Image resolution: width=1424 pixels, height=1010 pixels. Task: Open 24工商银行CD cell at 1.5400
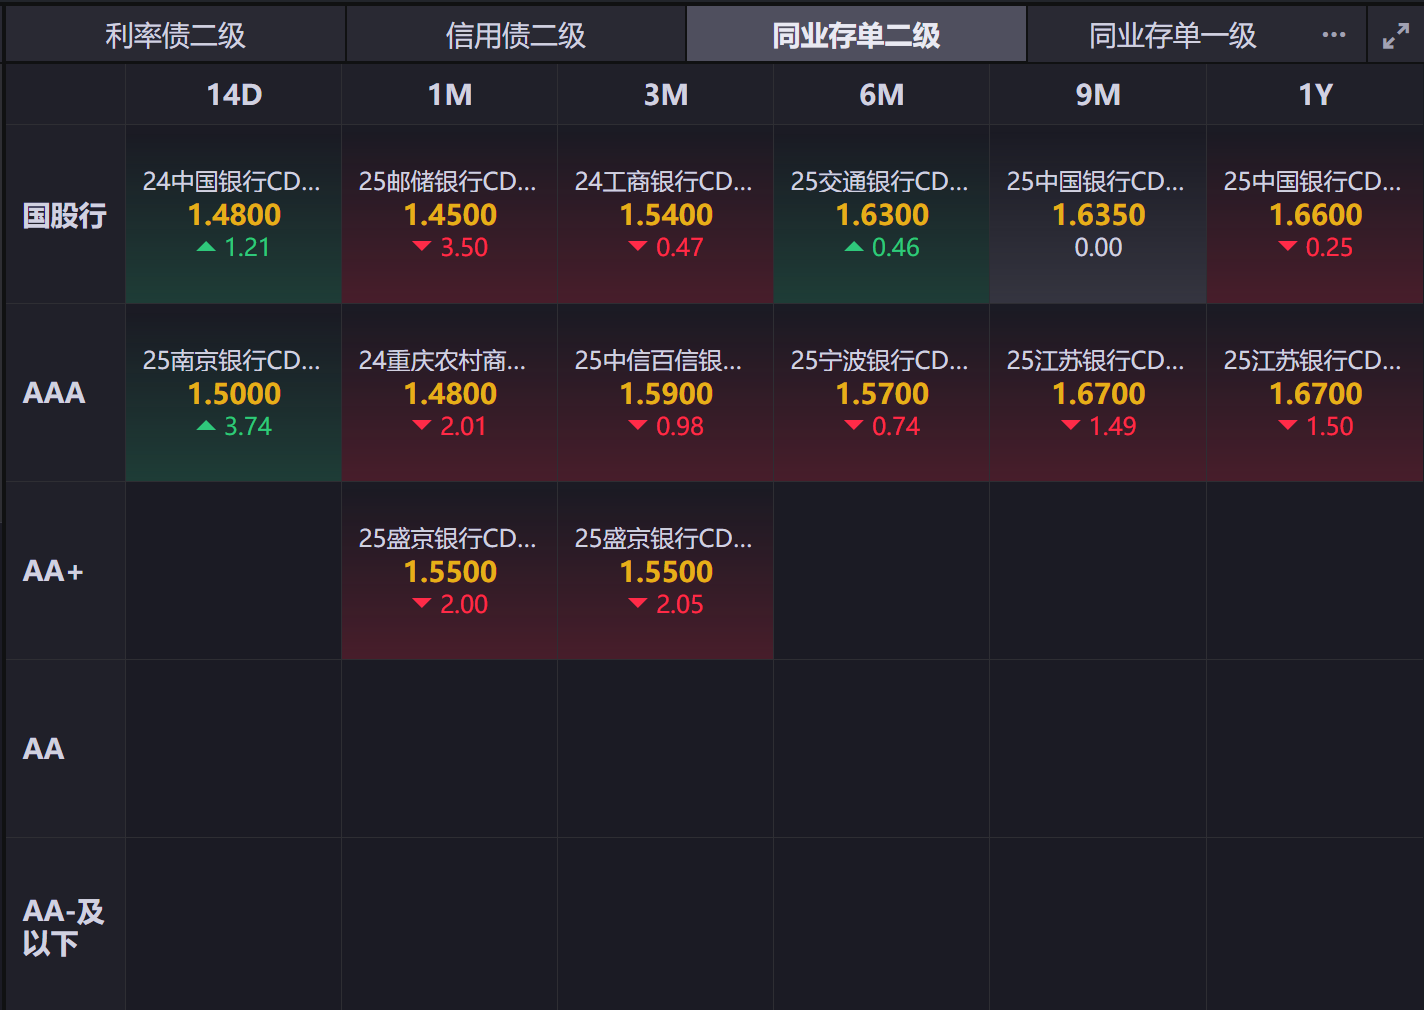click(666, 215)
